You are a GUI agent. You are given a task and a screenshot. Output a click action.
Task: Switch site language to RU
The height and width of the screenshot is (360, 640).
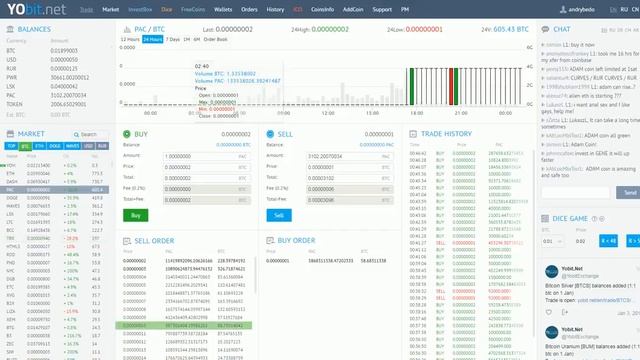click(624, 9)
